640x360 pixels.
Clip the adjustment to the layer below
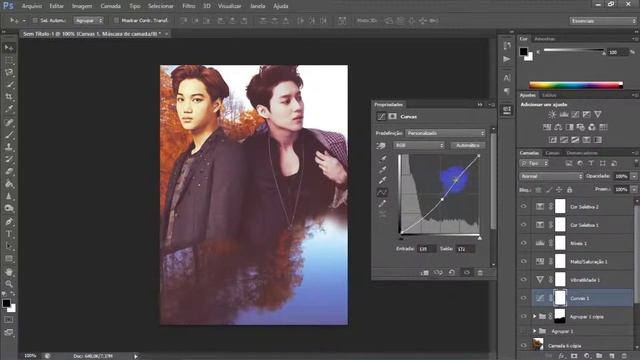[x=424, y=272]
